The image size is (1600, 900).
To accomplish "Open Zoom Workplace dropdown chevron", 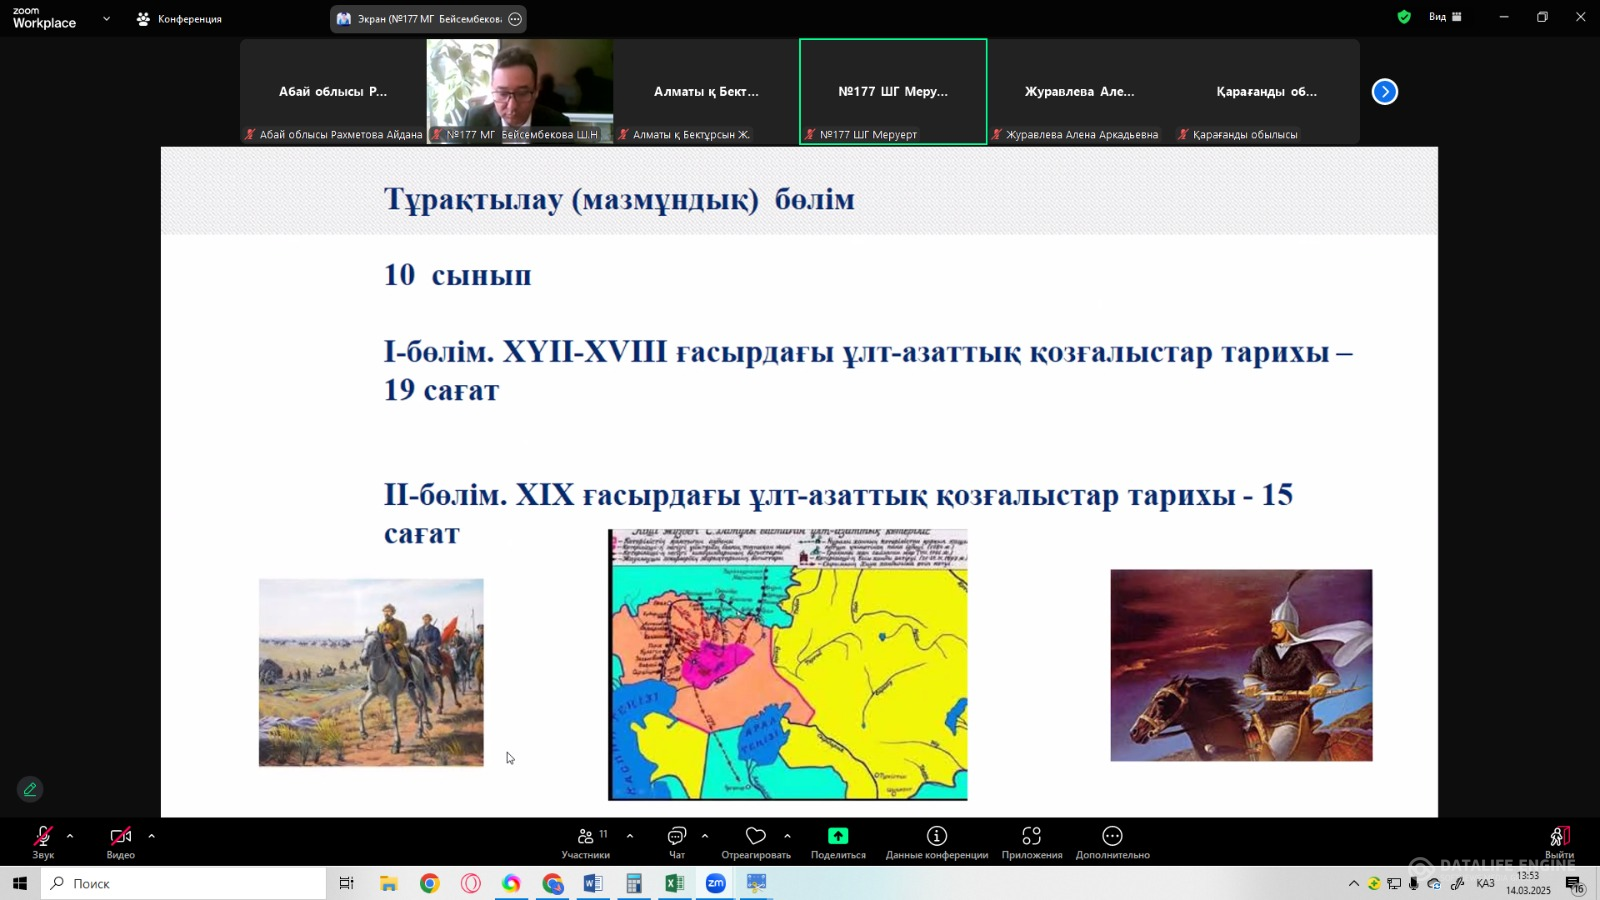I will [x=106, y=19].
